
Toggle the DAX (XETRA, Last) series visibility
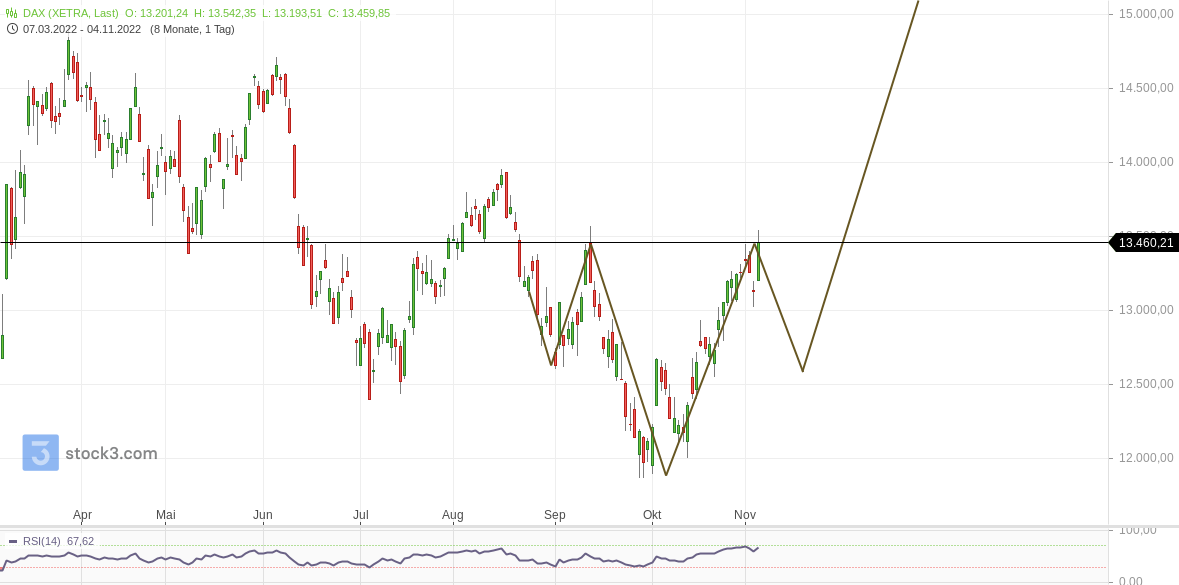70,12
